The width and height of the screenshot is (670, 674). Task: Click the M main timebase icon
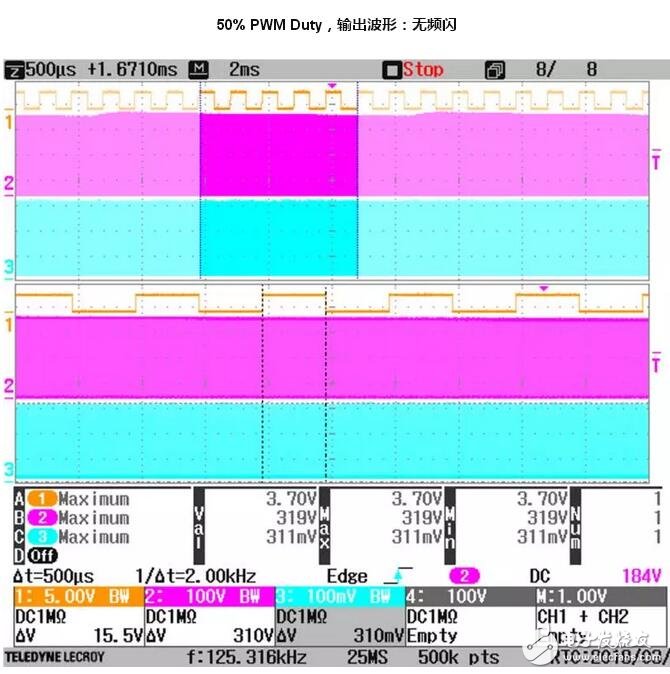pyautogui.click(x=199, y=70)
